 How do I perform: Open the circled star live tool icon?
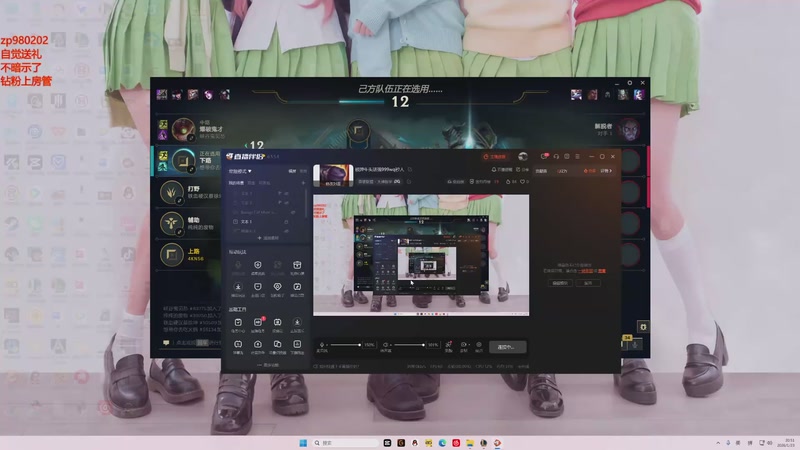[297, 322]
